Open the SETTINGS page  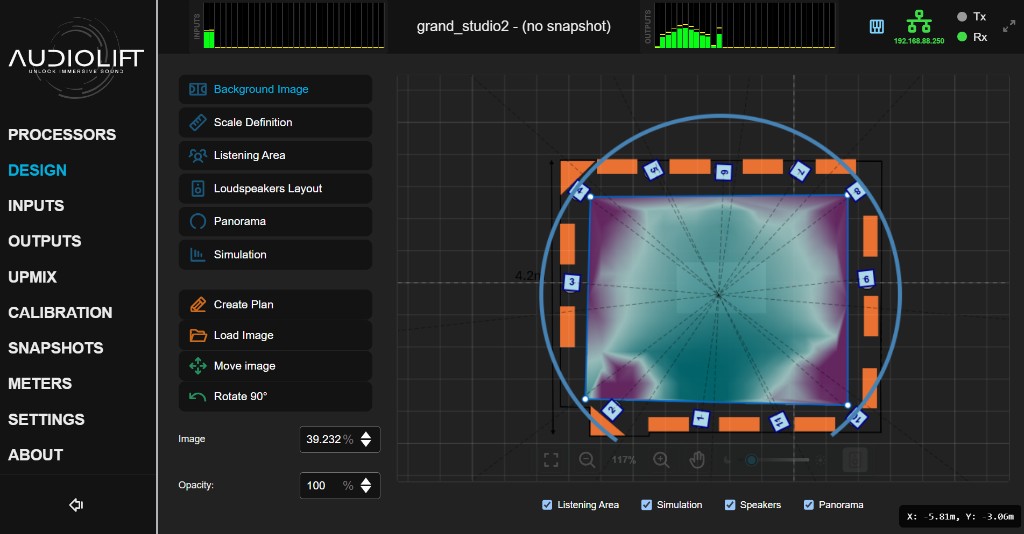46,419
